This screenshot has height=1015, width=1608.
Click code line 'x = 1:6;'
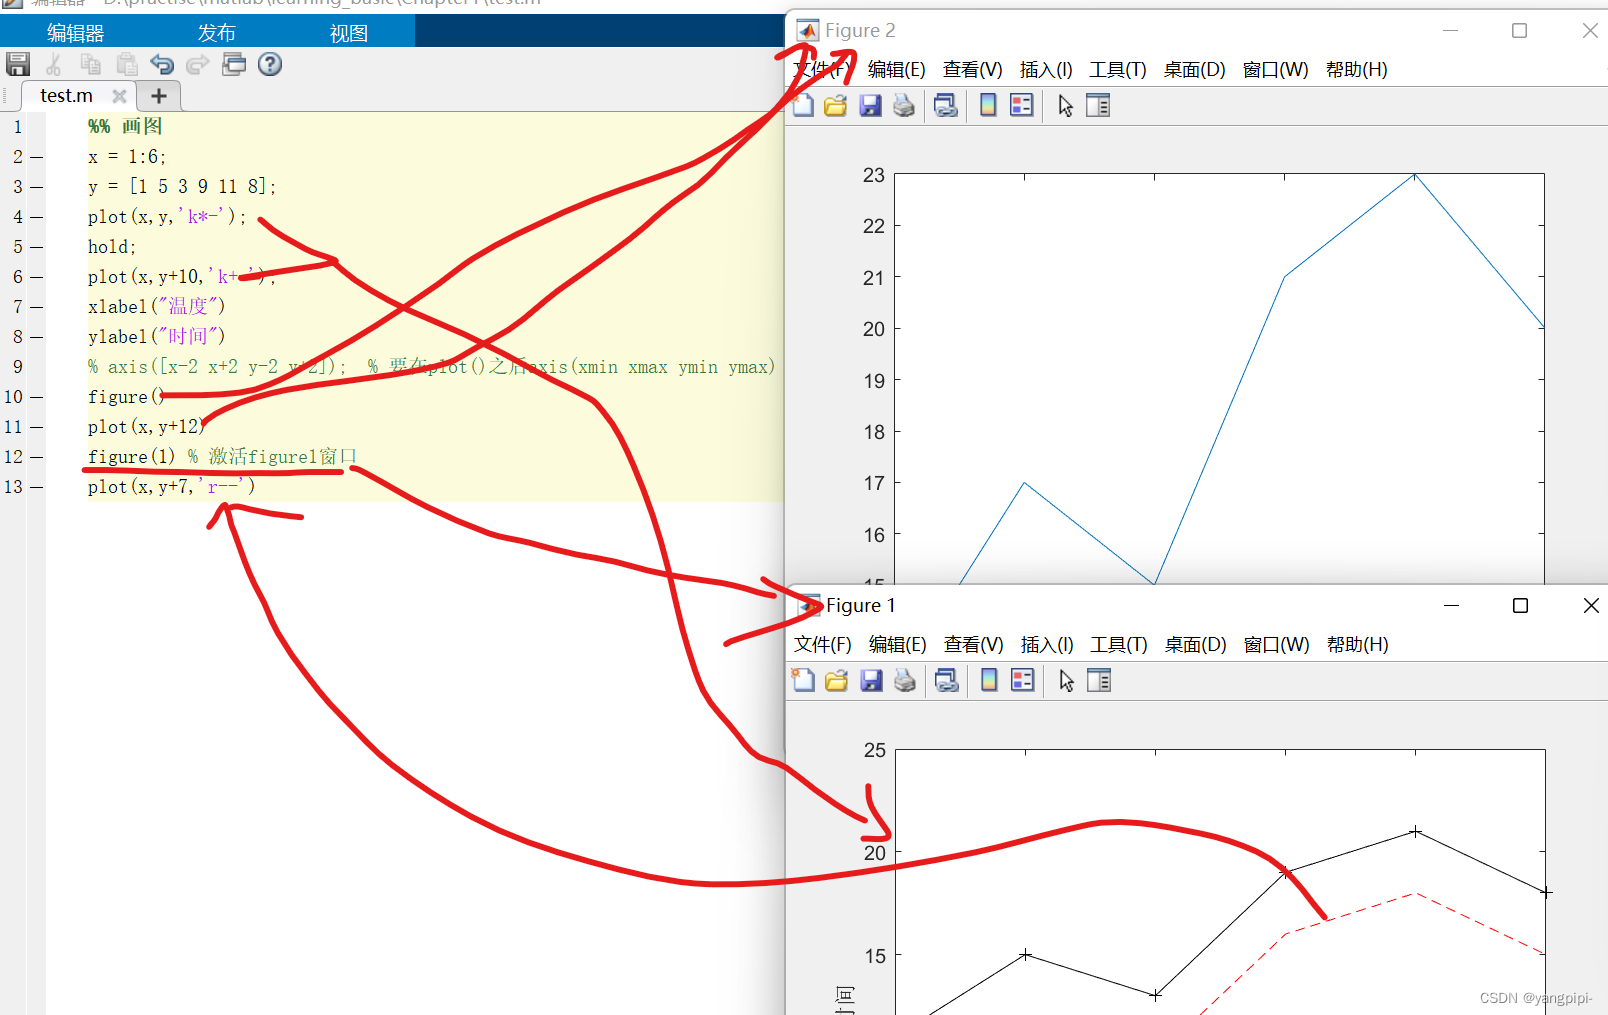(127, 157)
